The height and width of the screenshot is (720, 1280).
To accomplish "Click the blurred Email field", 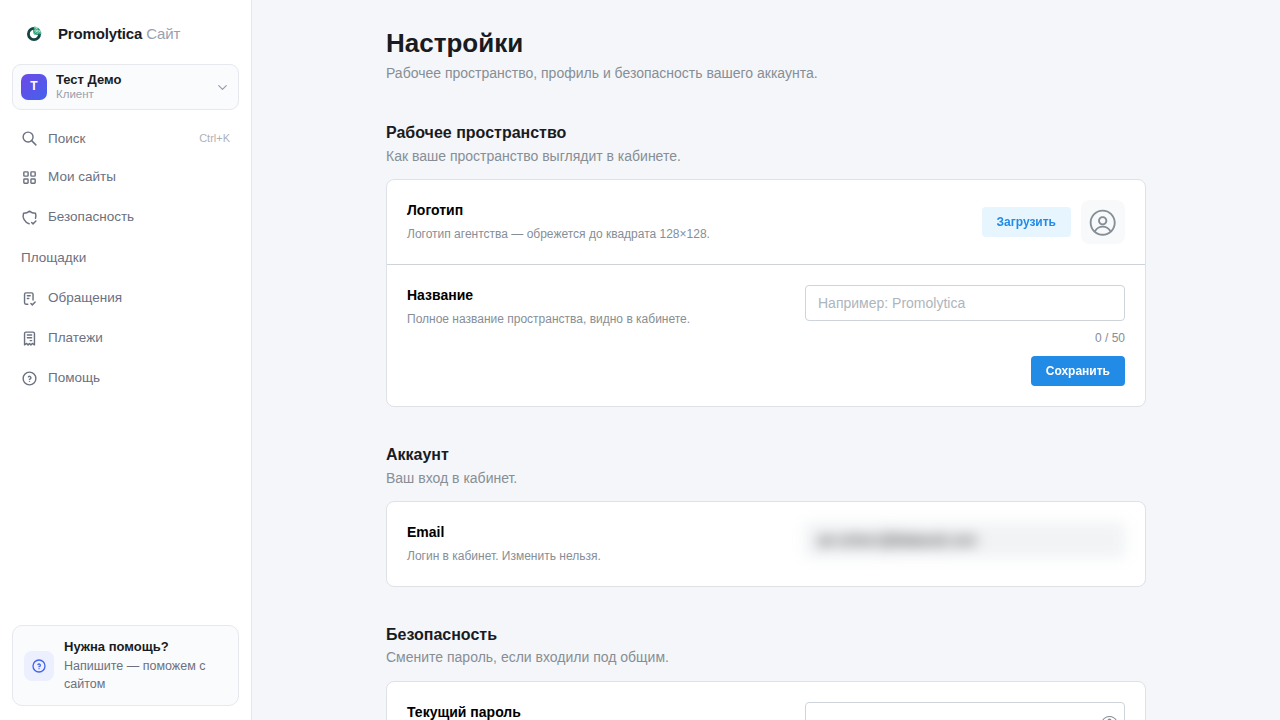I will pyautogui.click(x=965, y=540).
